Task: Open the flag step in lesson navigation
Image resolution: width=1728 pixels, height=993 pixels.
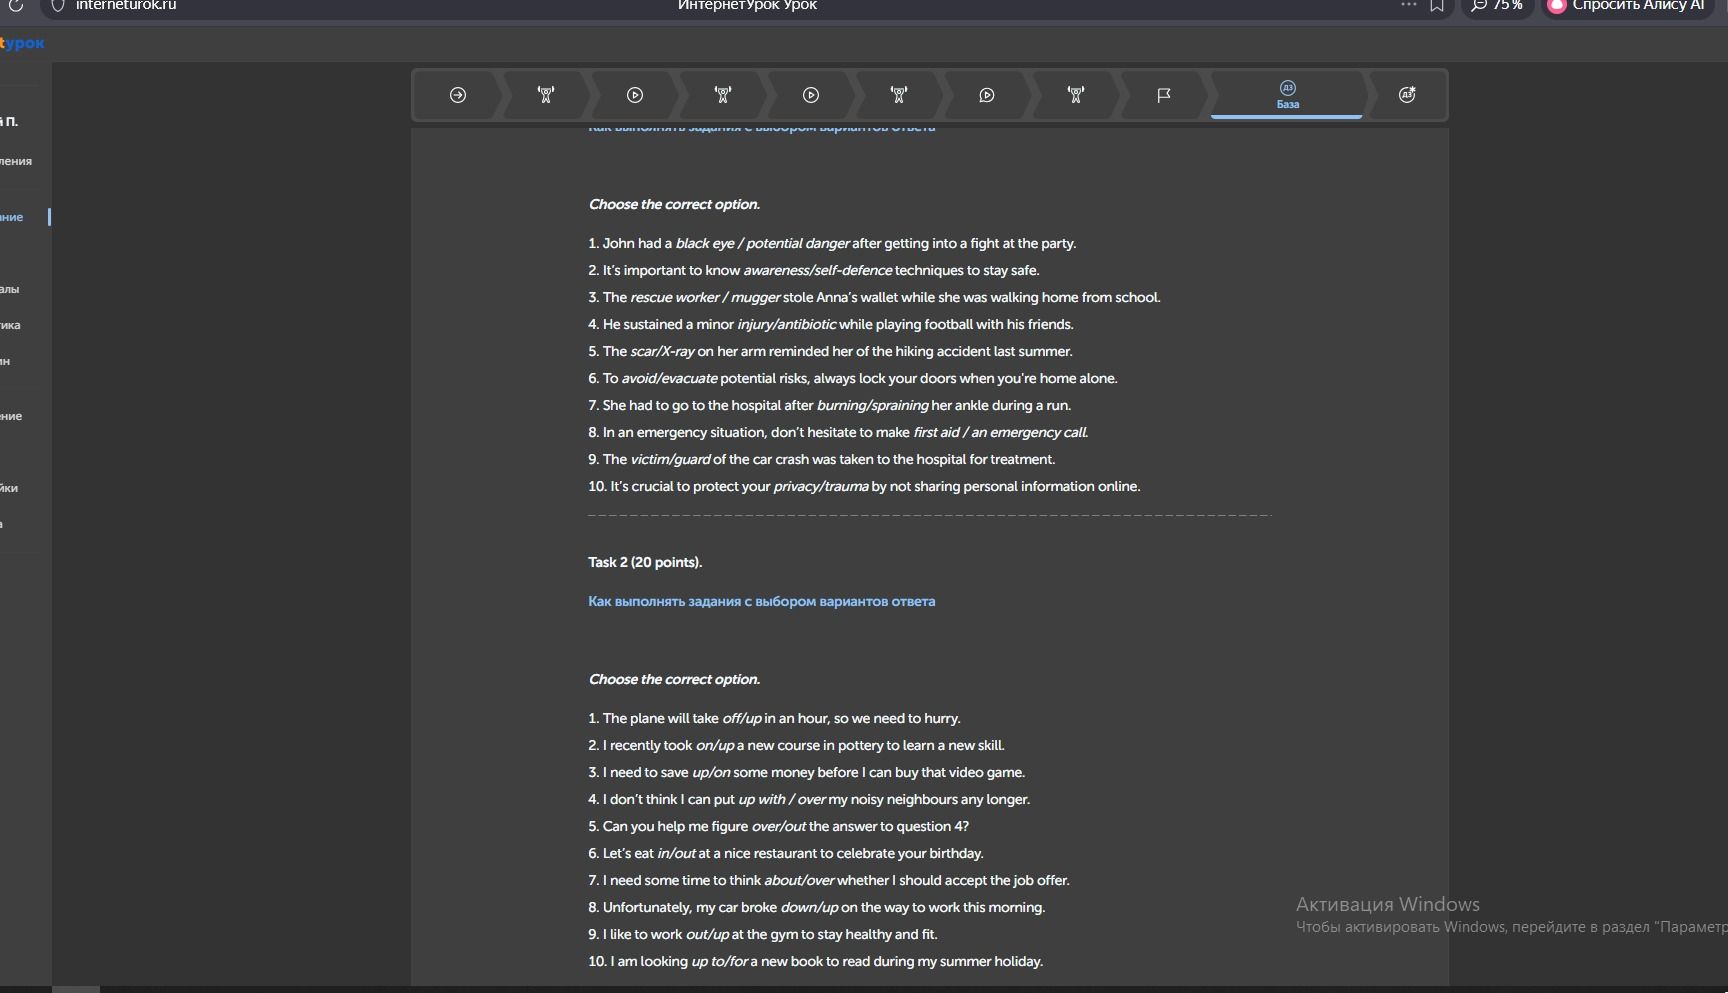Action: click(1164, 95)
